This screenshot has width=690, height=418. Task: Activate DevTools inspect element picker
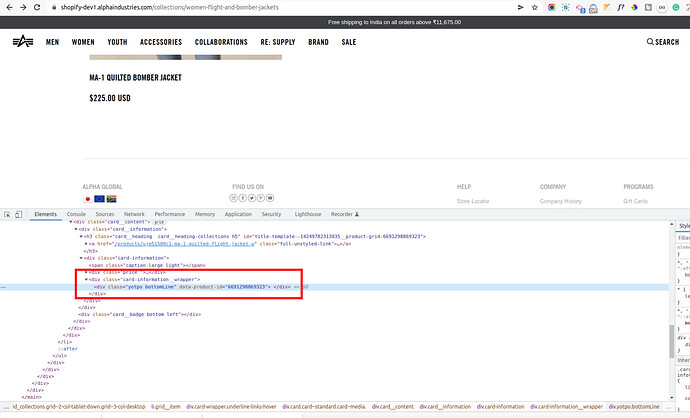[x=7, y=214]
